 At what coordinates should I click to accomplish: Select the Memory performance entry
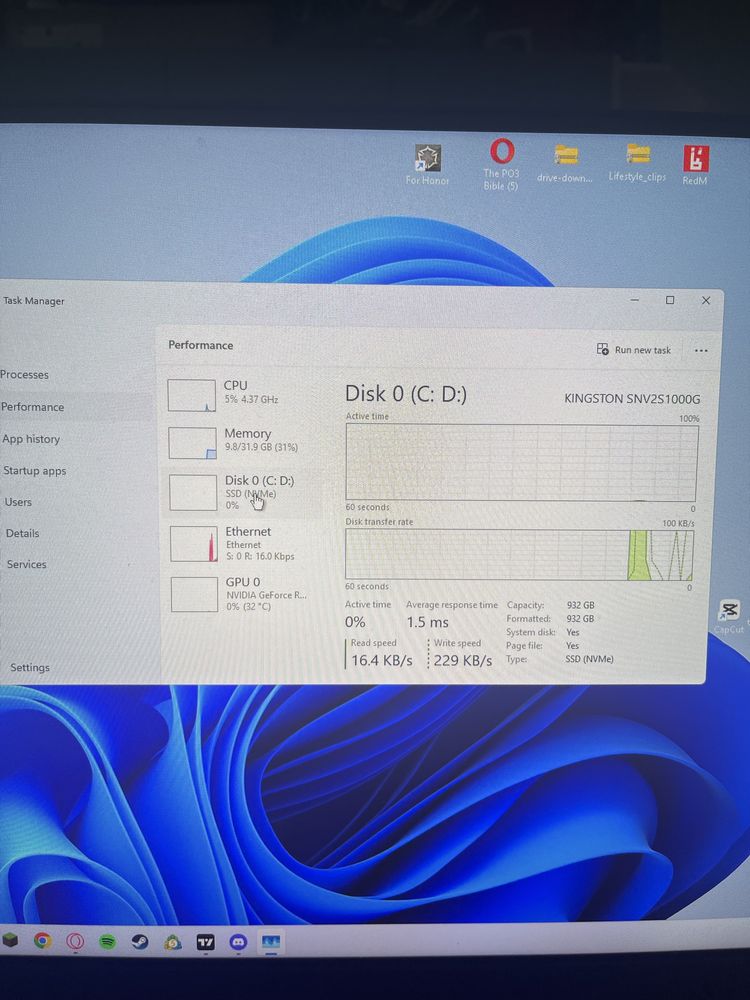point(246,442)
